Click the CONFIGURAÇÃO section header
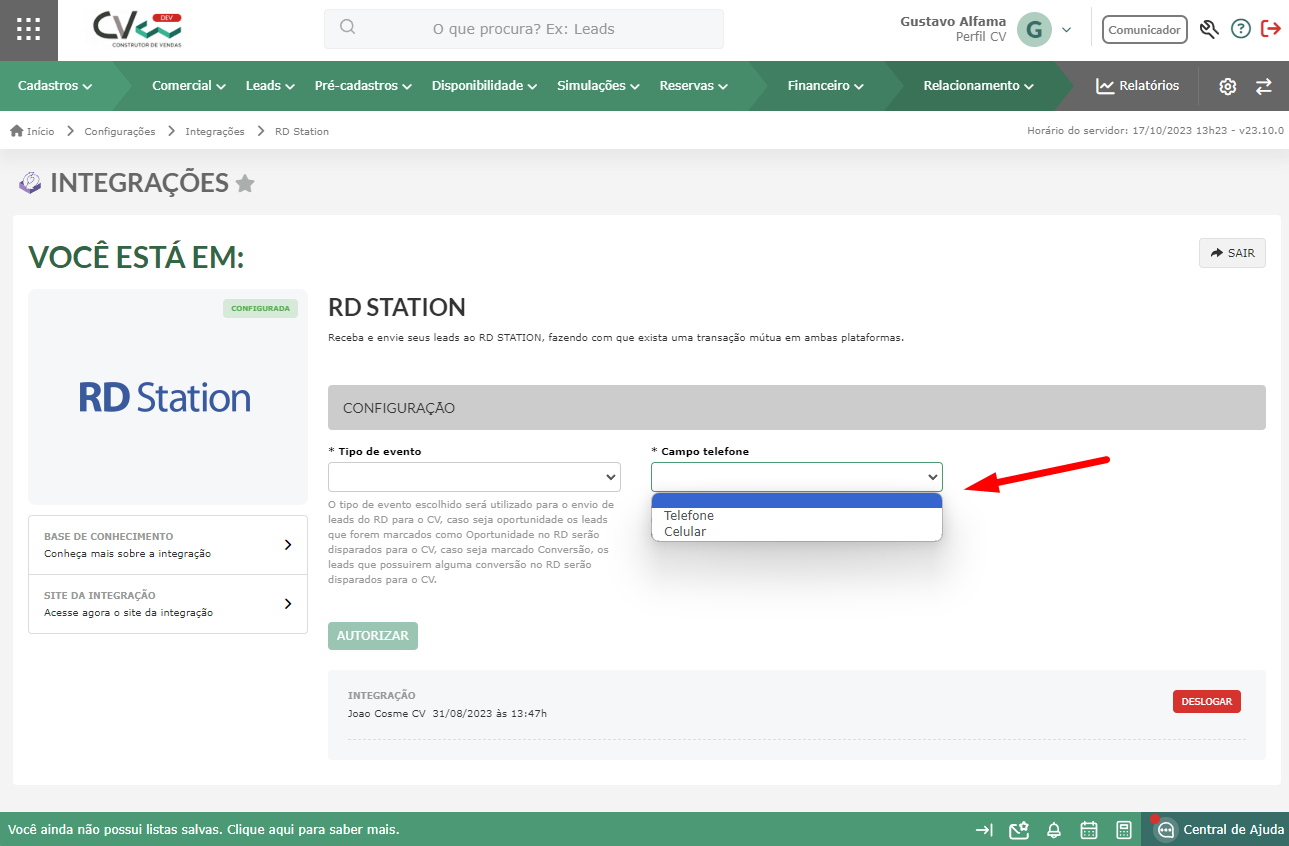This screenshot has height=846, width=1289. click(797, 408)
